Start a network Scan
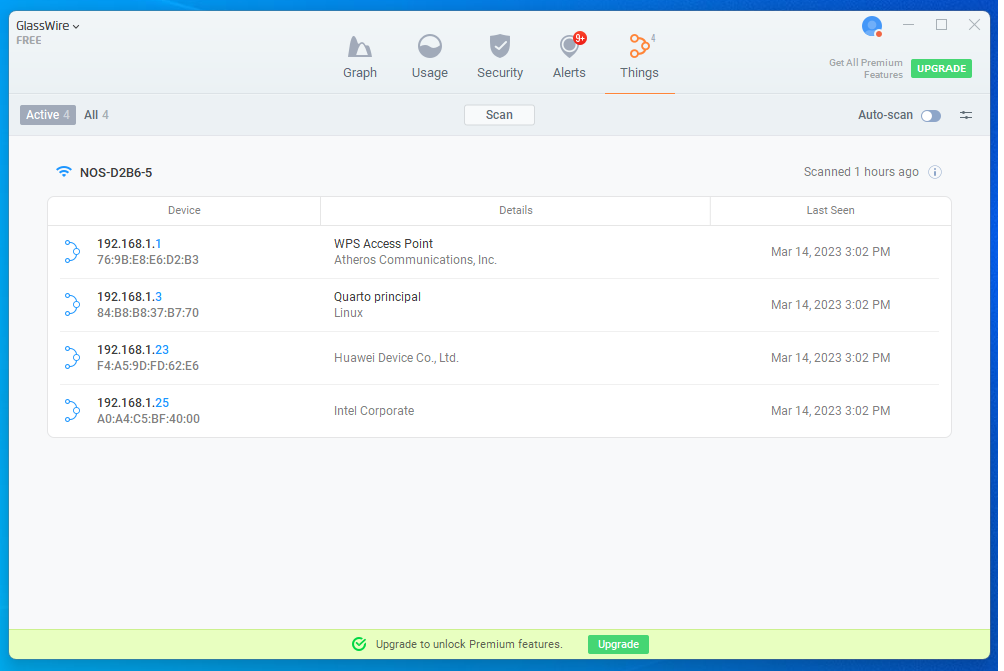The height and width of the screenshot is (671, 1004). [499, 115]
